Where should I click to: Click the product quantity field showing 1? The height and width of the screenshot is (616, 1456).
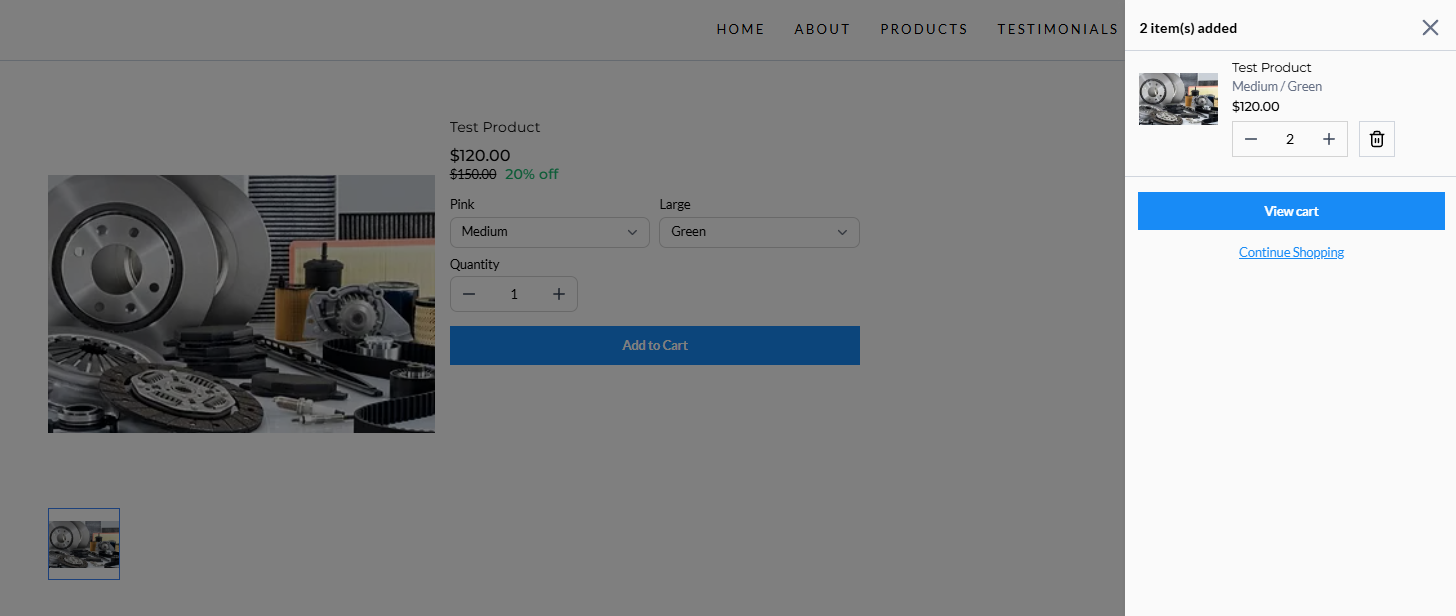(x=514, y=294)
